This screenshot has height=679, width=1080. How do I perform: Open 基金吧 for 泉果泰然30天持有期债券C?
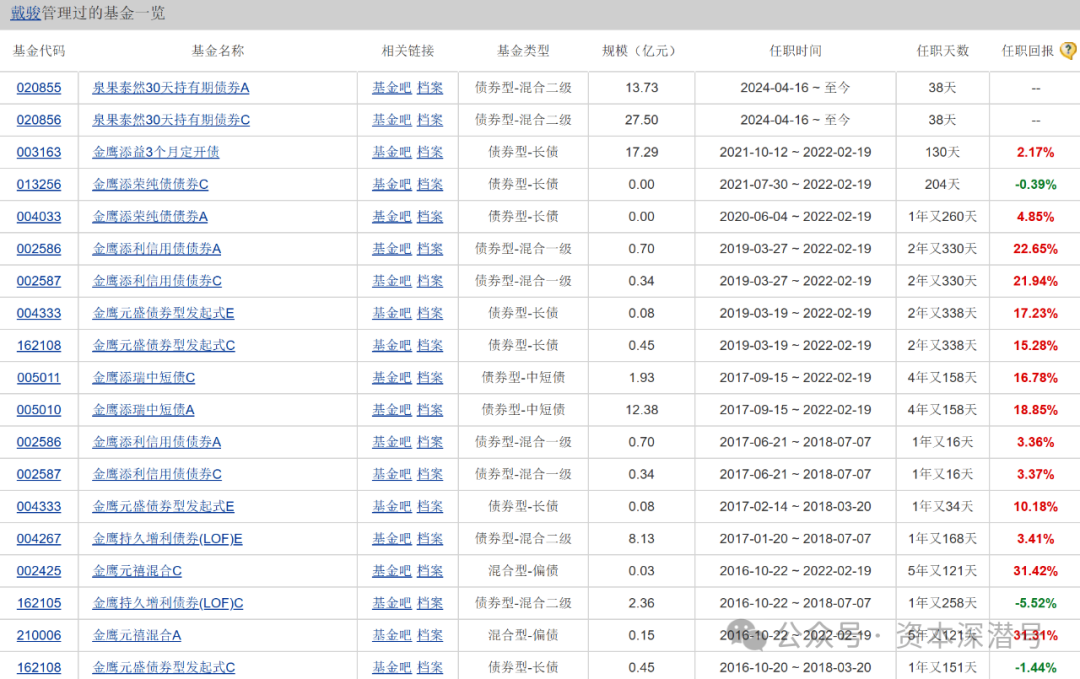tap(391, 120)
